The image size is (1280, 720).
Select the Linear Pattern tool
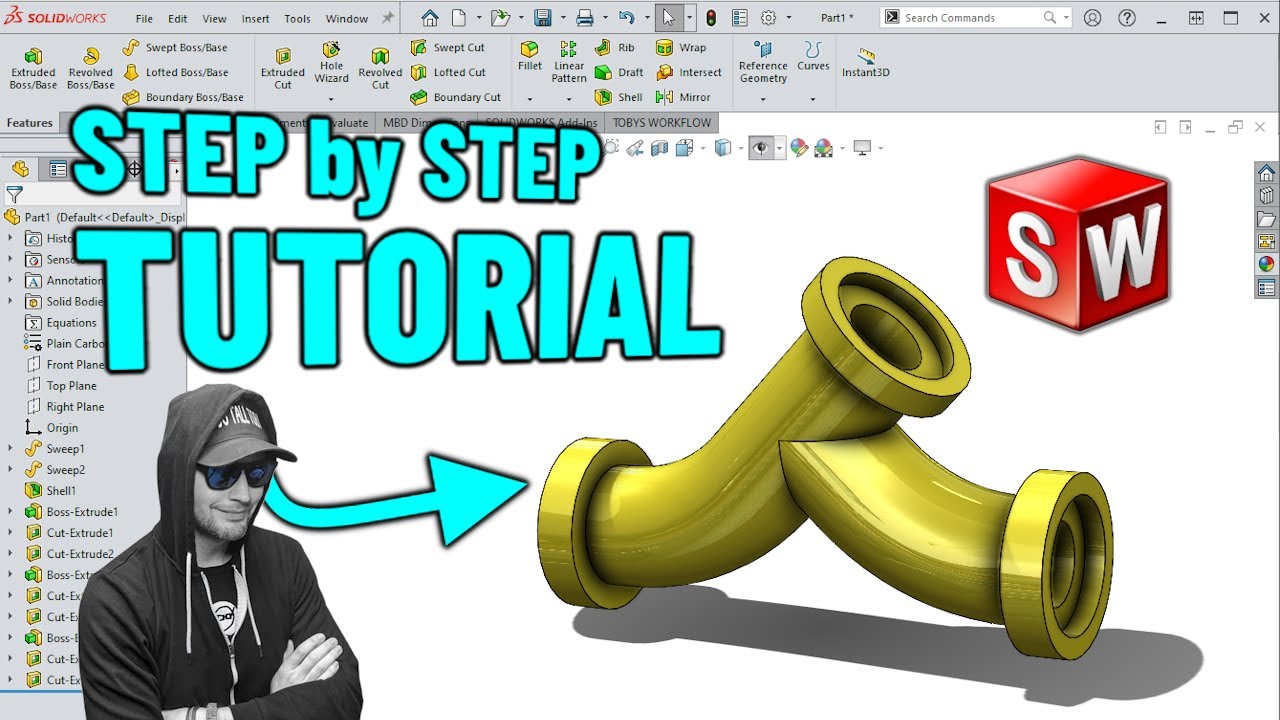coord(569,62)
